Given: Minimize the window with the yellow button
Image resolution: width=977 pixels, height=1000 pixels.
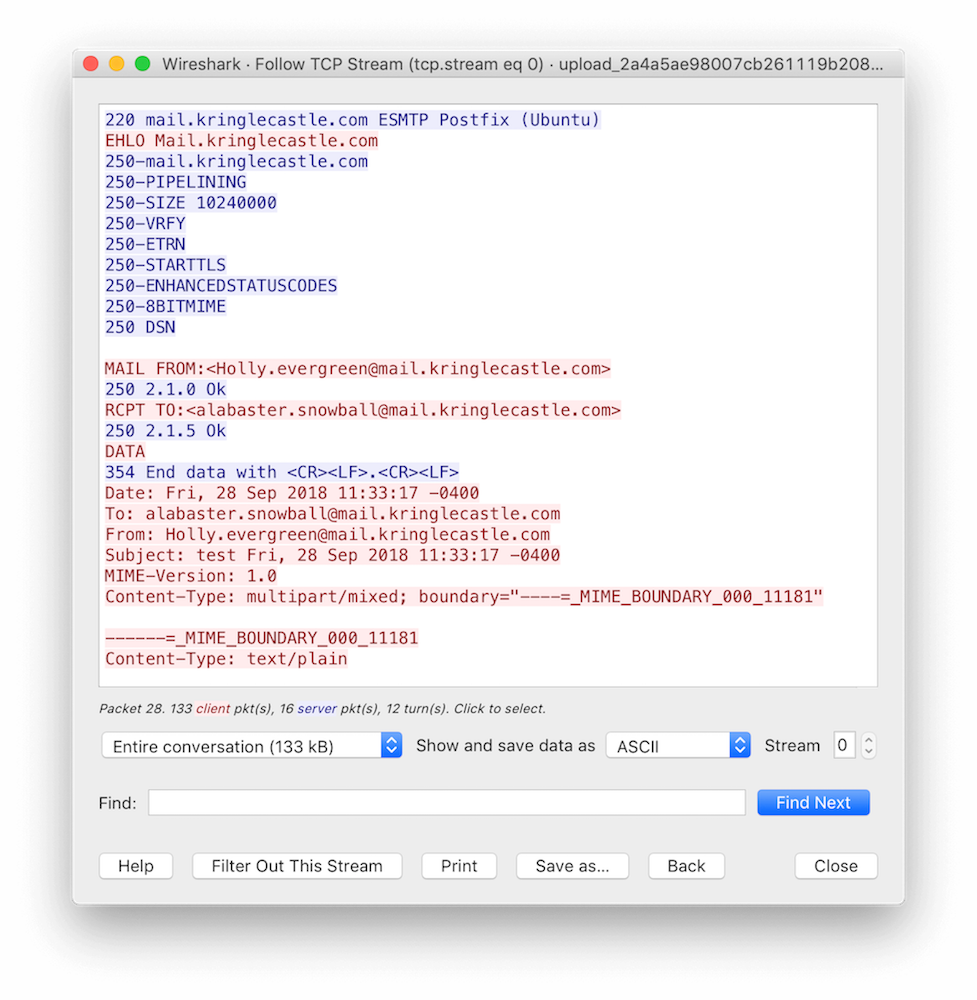Looking at the screenshot, I should click(x=117, y=64).
